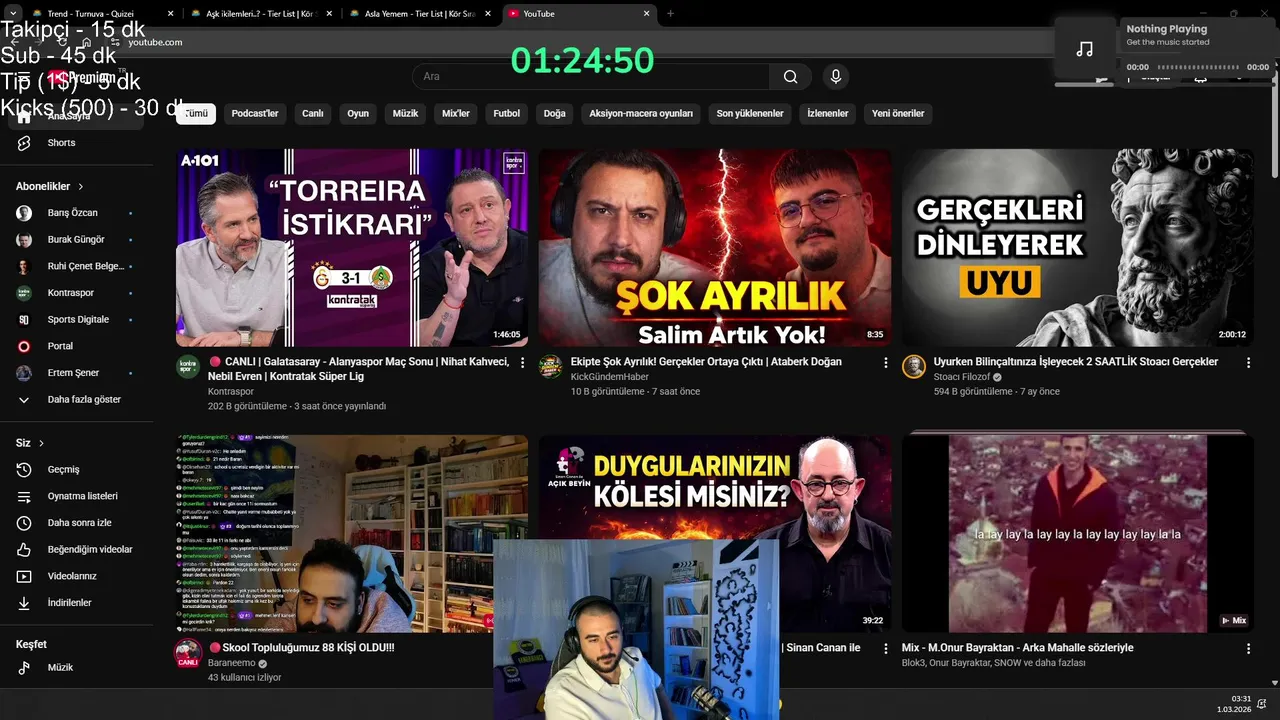Open options menu for M.Onur Bayraktan mix
This screenshot has height=720, width=1280.
point(1248,649)
